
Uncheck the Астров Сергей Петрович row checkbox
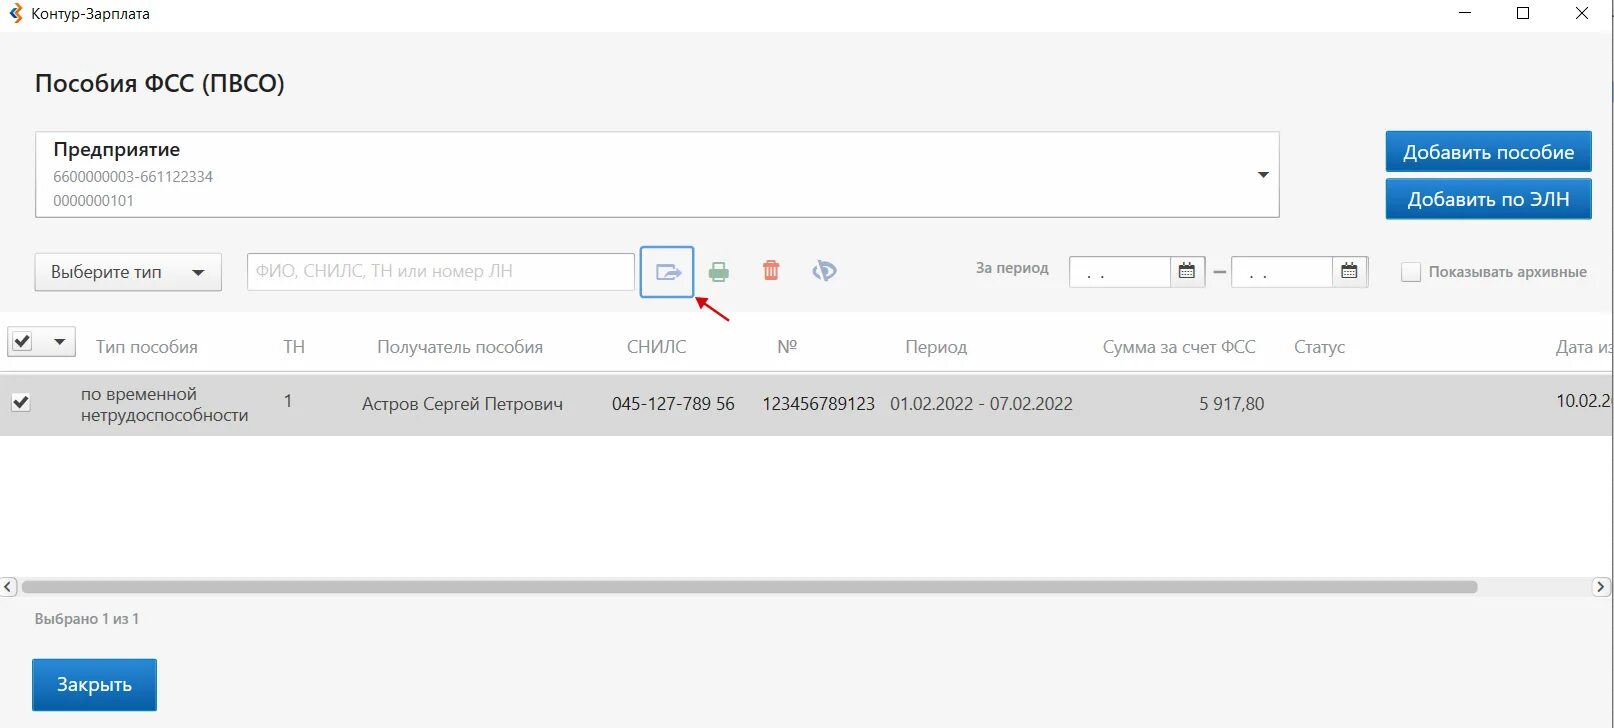[x=20, y=402]
